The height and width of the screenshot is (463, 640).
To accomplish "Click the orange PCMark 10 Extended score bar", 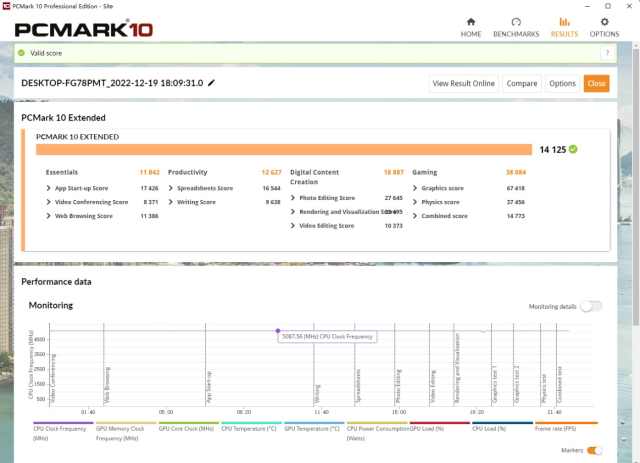I will tap(284, 149).
